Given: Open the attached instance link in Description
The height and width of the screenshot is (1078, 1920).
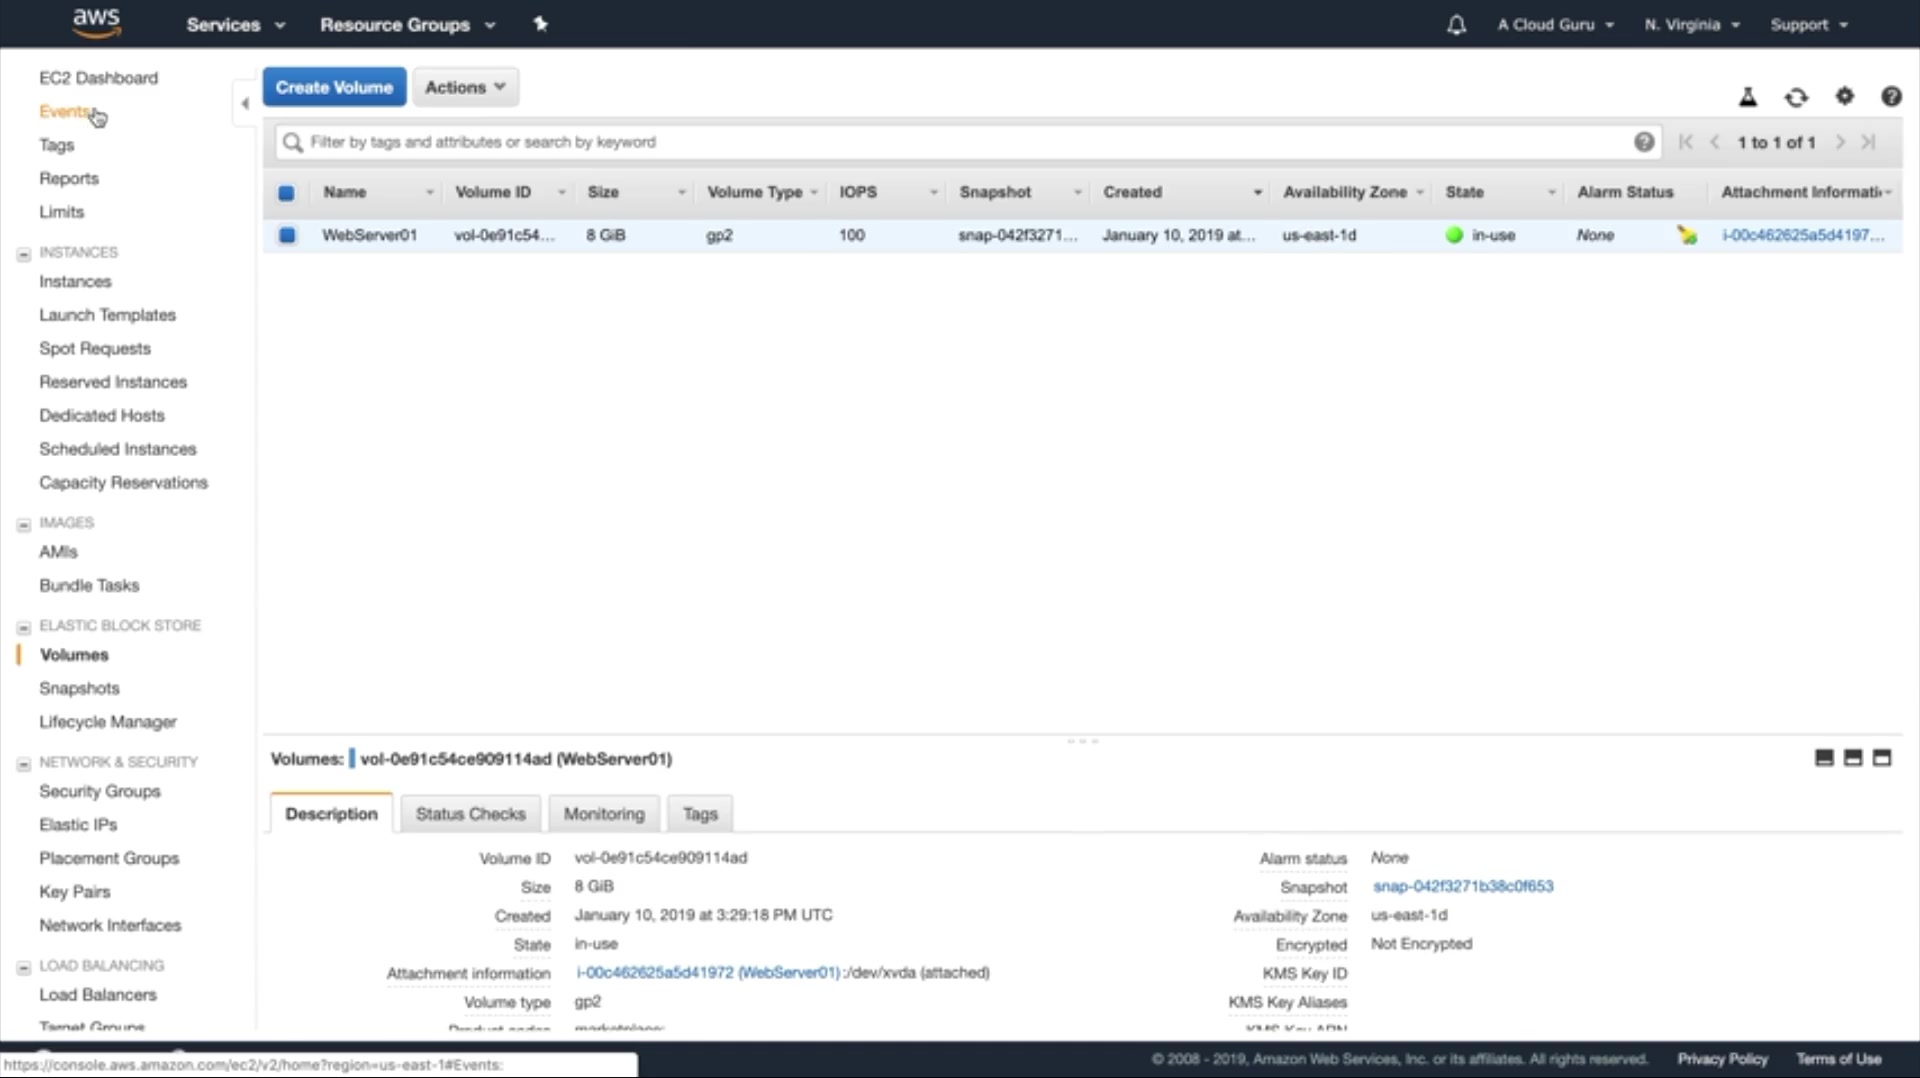Looking at the screenshot, I should point(708,972).
